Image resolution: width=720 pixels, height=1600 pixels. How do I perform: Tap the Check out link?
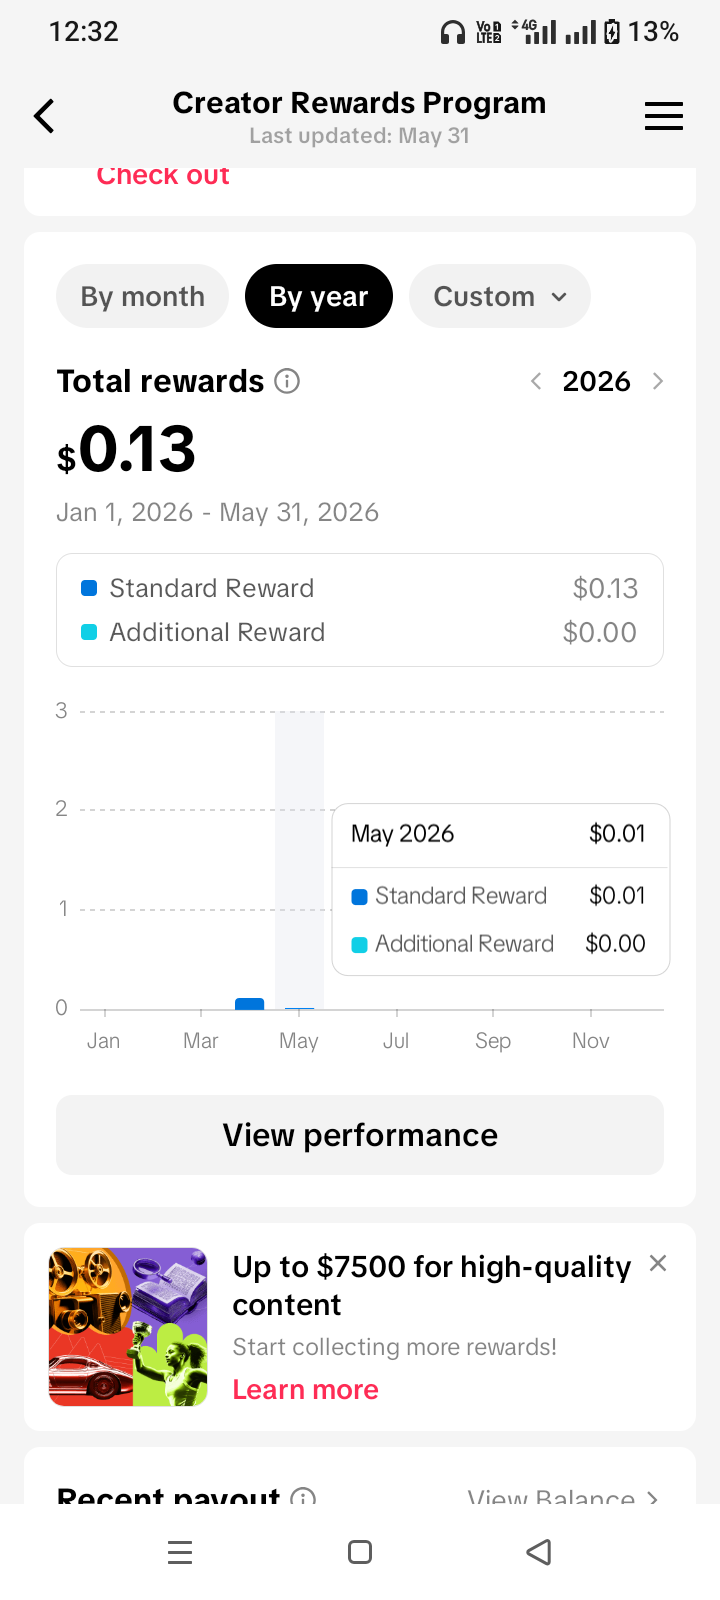(x=163, y=176)
